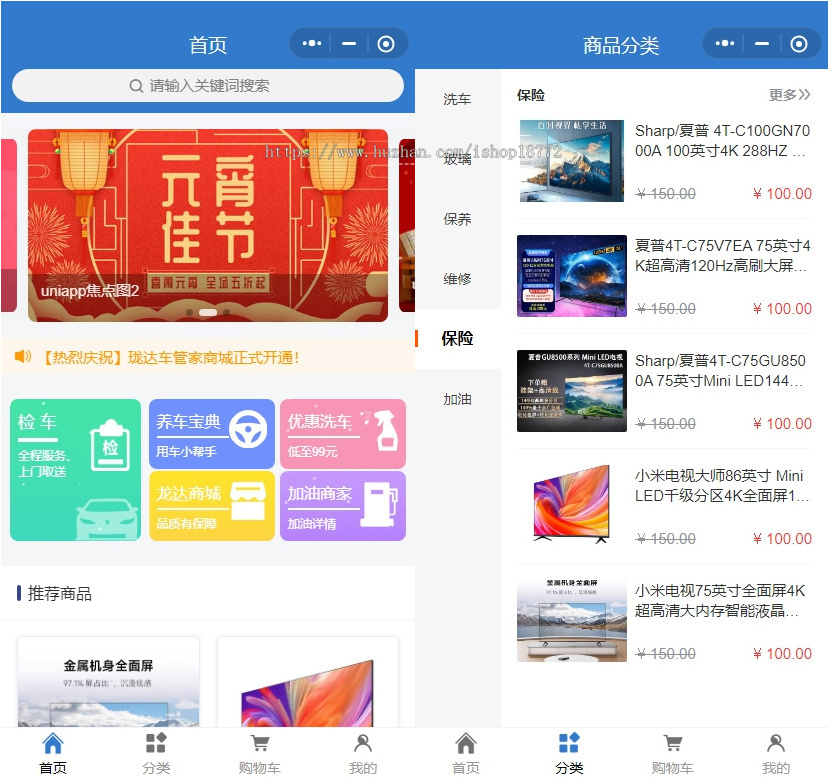Close the mini program via 首页 circle icon

coord(385,43)
